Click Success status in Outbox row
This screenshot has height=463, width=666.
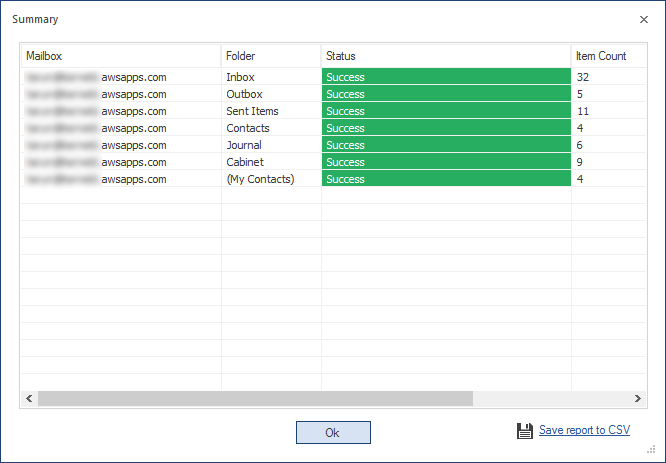[x=446, y=94]
